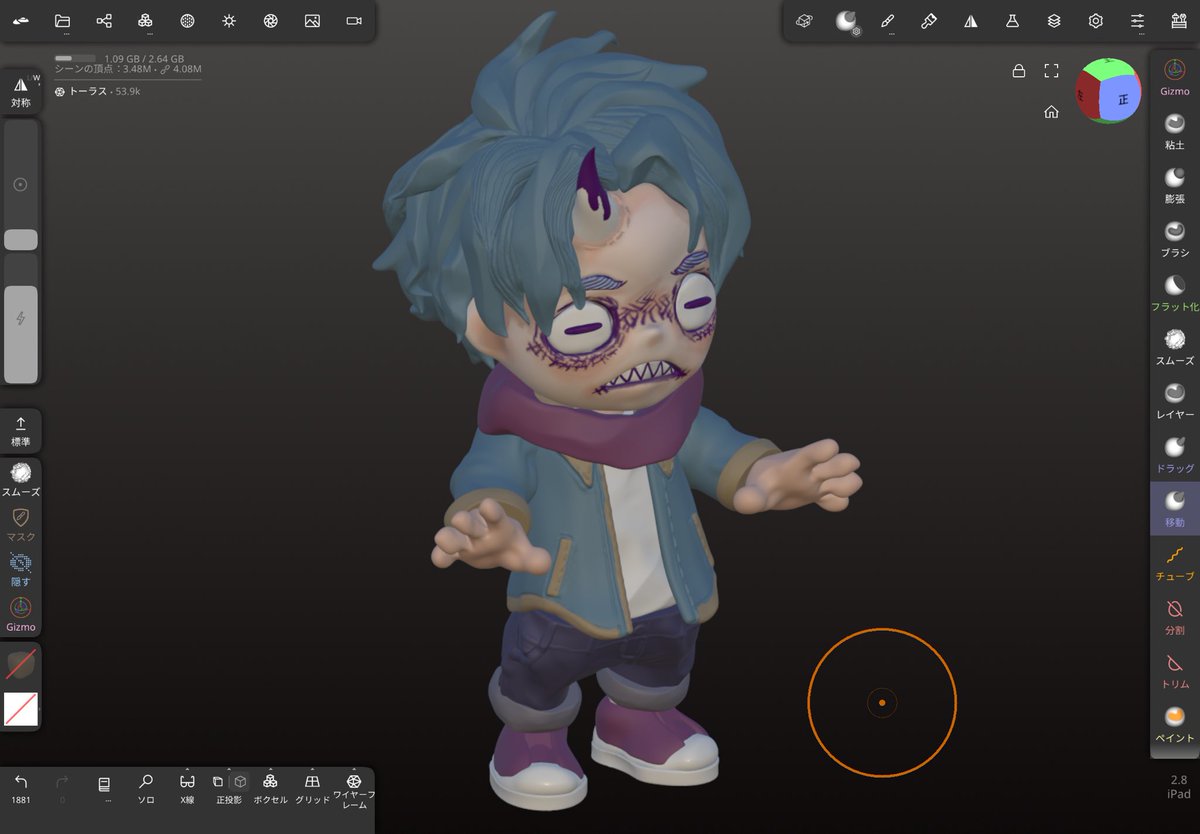The width and height of the screenshot is (1200, 834).
Task: Toggle the マスク mask shortcut
Action: [21, 524]
